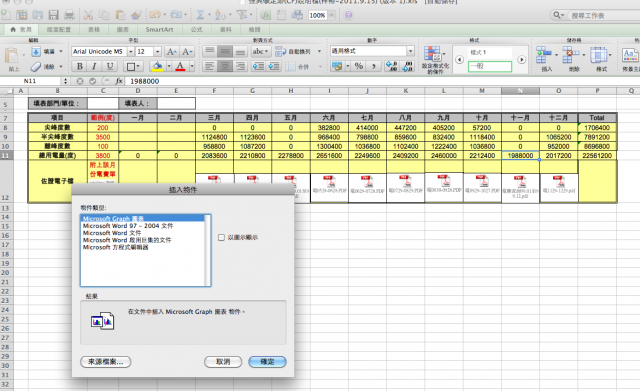Click the 自動換列 wrap text button
Screen dimensions: 640x391
[293, 51]
